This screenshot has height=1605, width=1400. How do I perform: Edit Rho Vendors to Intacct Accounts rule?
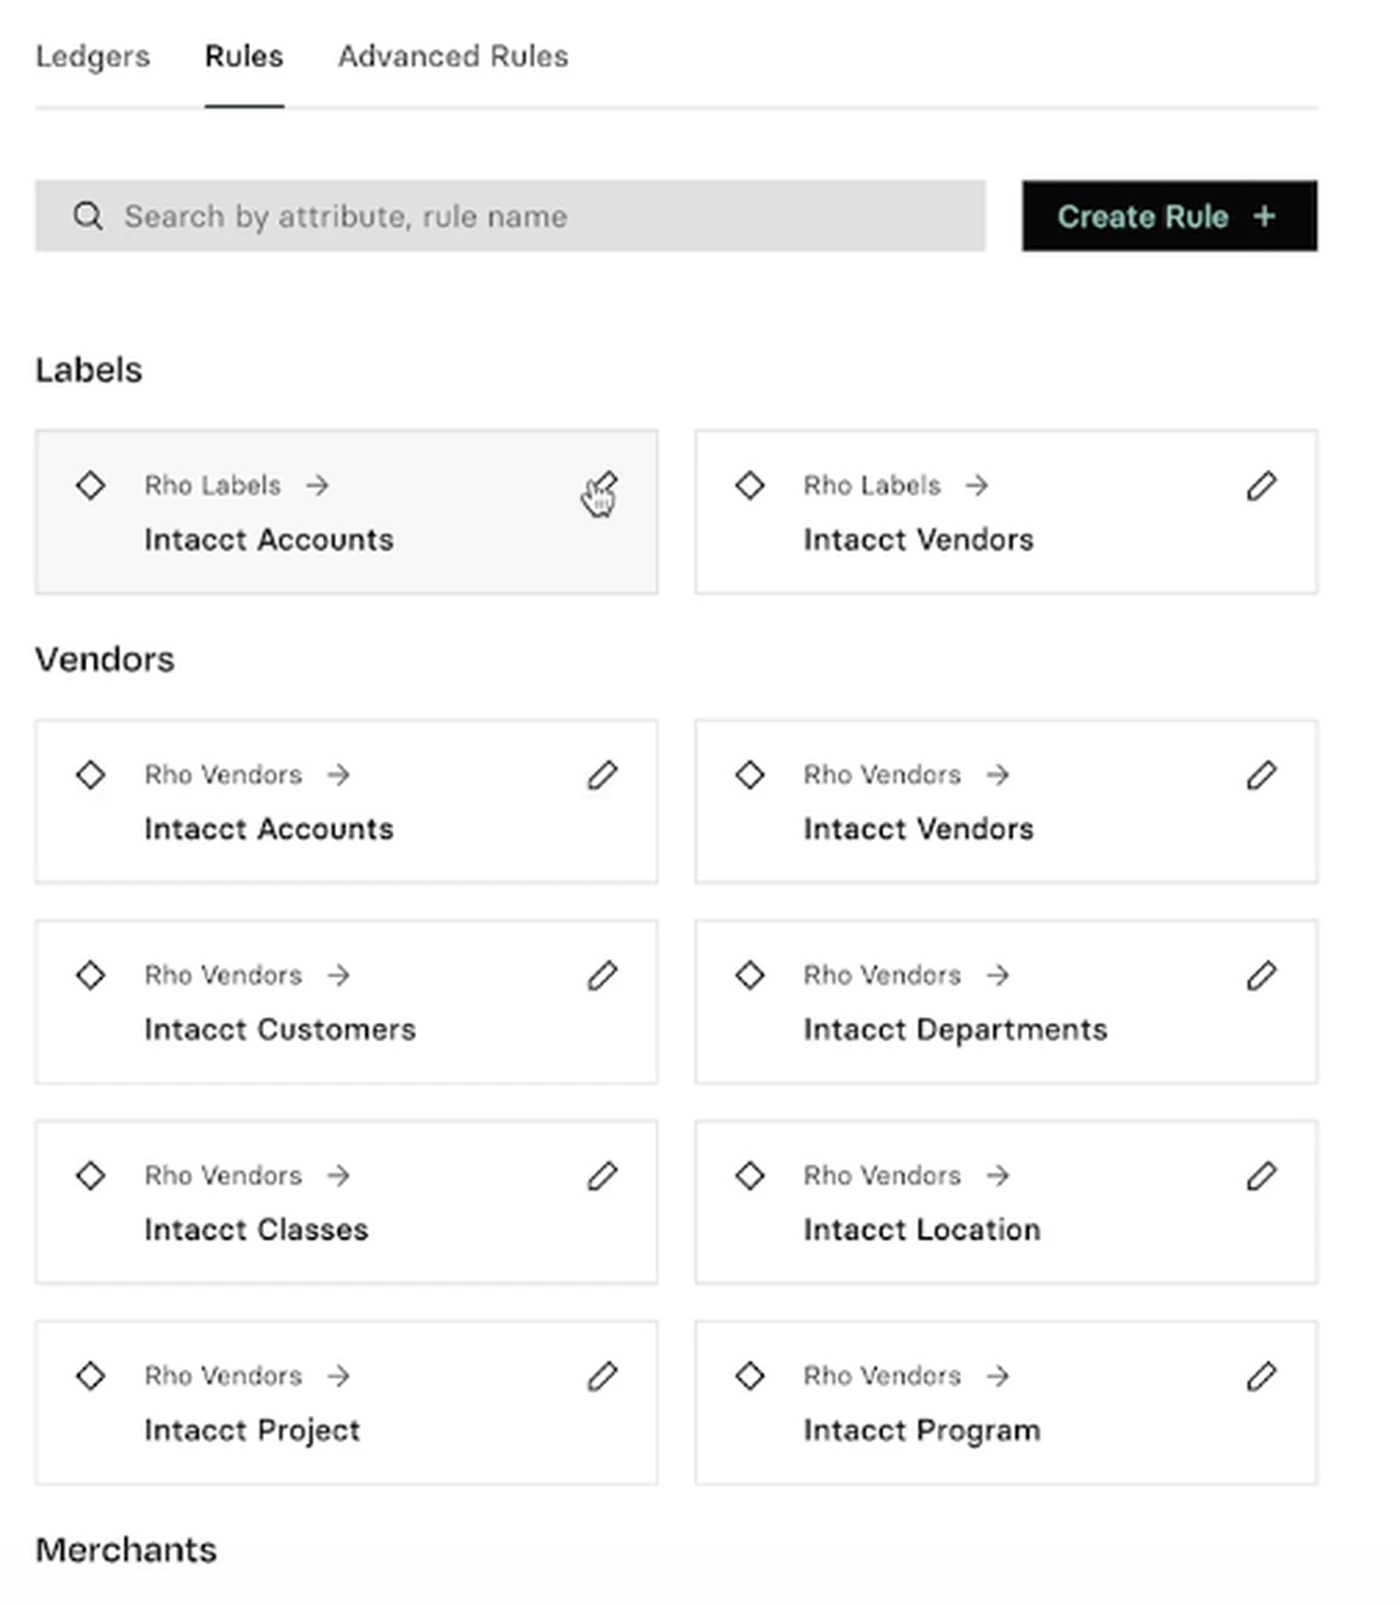coord(602,775)
